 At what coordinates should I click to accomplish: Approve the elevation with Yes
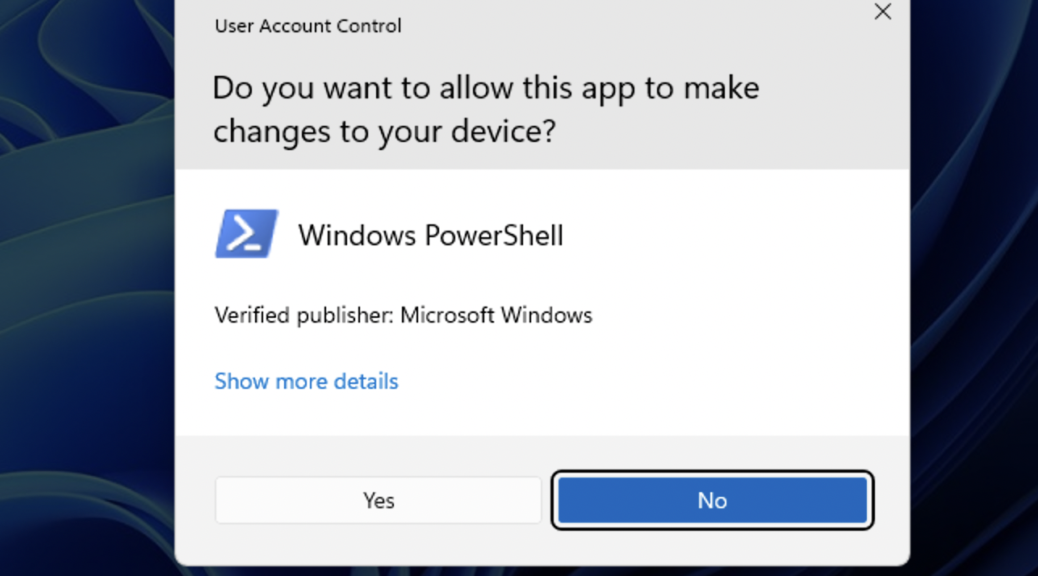tap(378, 501)
